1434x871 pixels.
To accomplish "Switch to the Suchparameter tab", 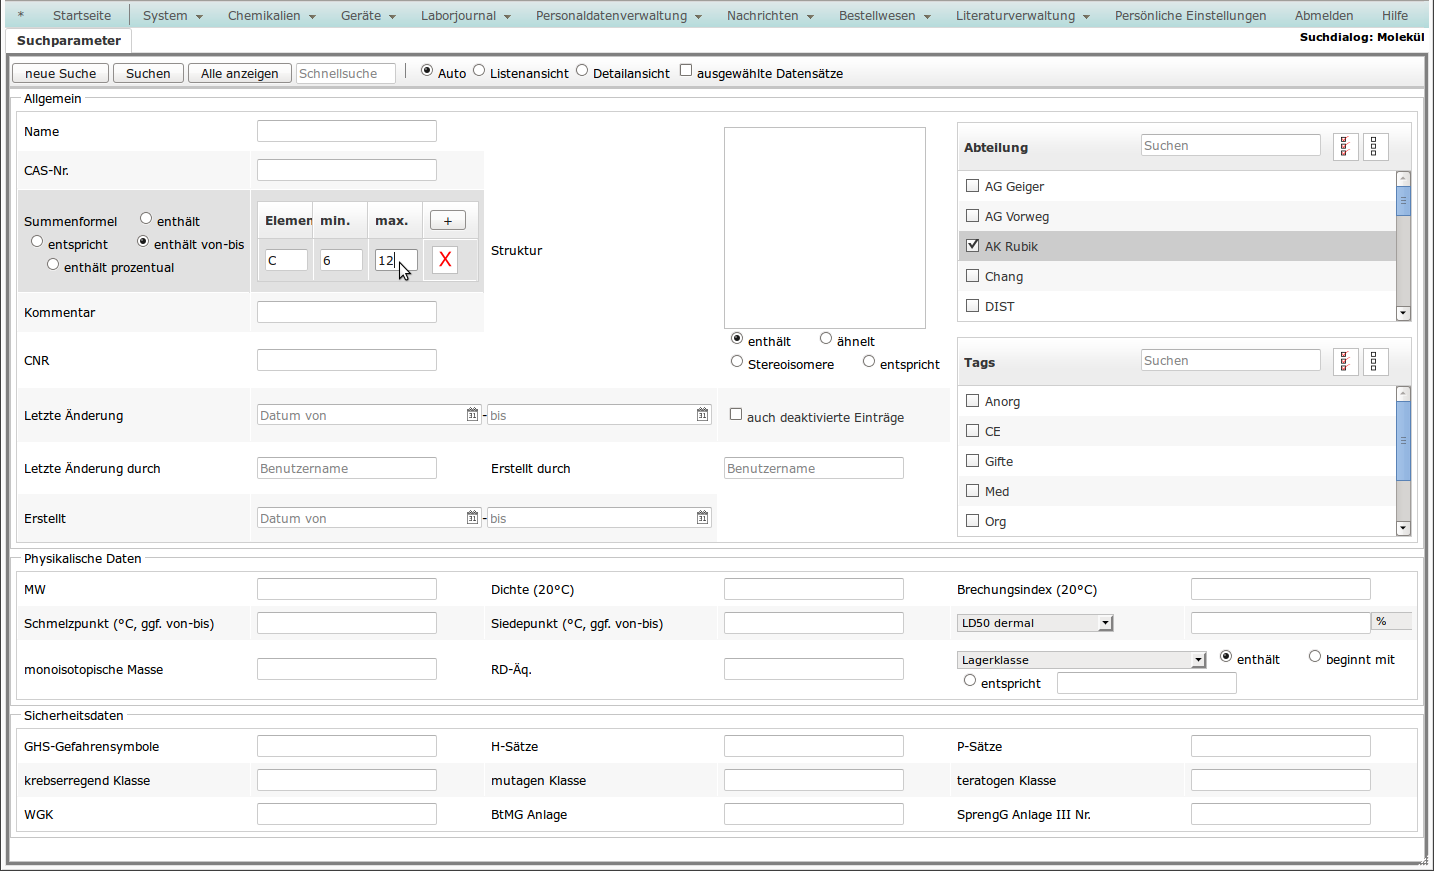I will pos(69,41).
